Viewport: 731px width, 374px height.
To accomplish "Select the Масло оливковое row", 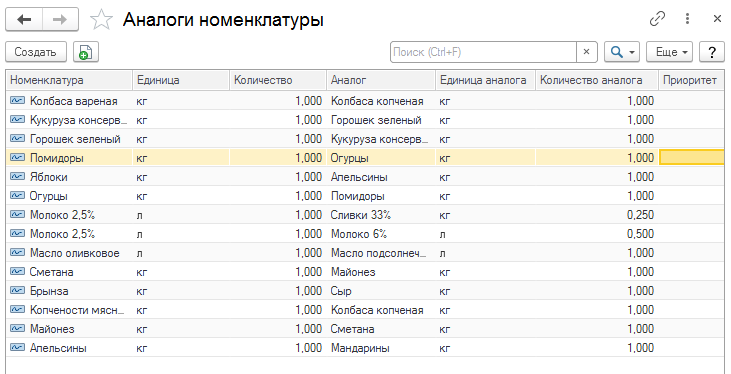I will coord(365,253).
